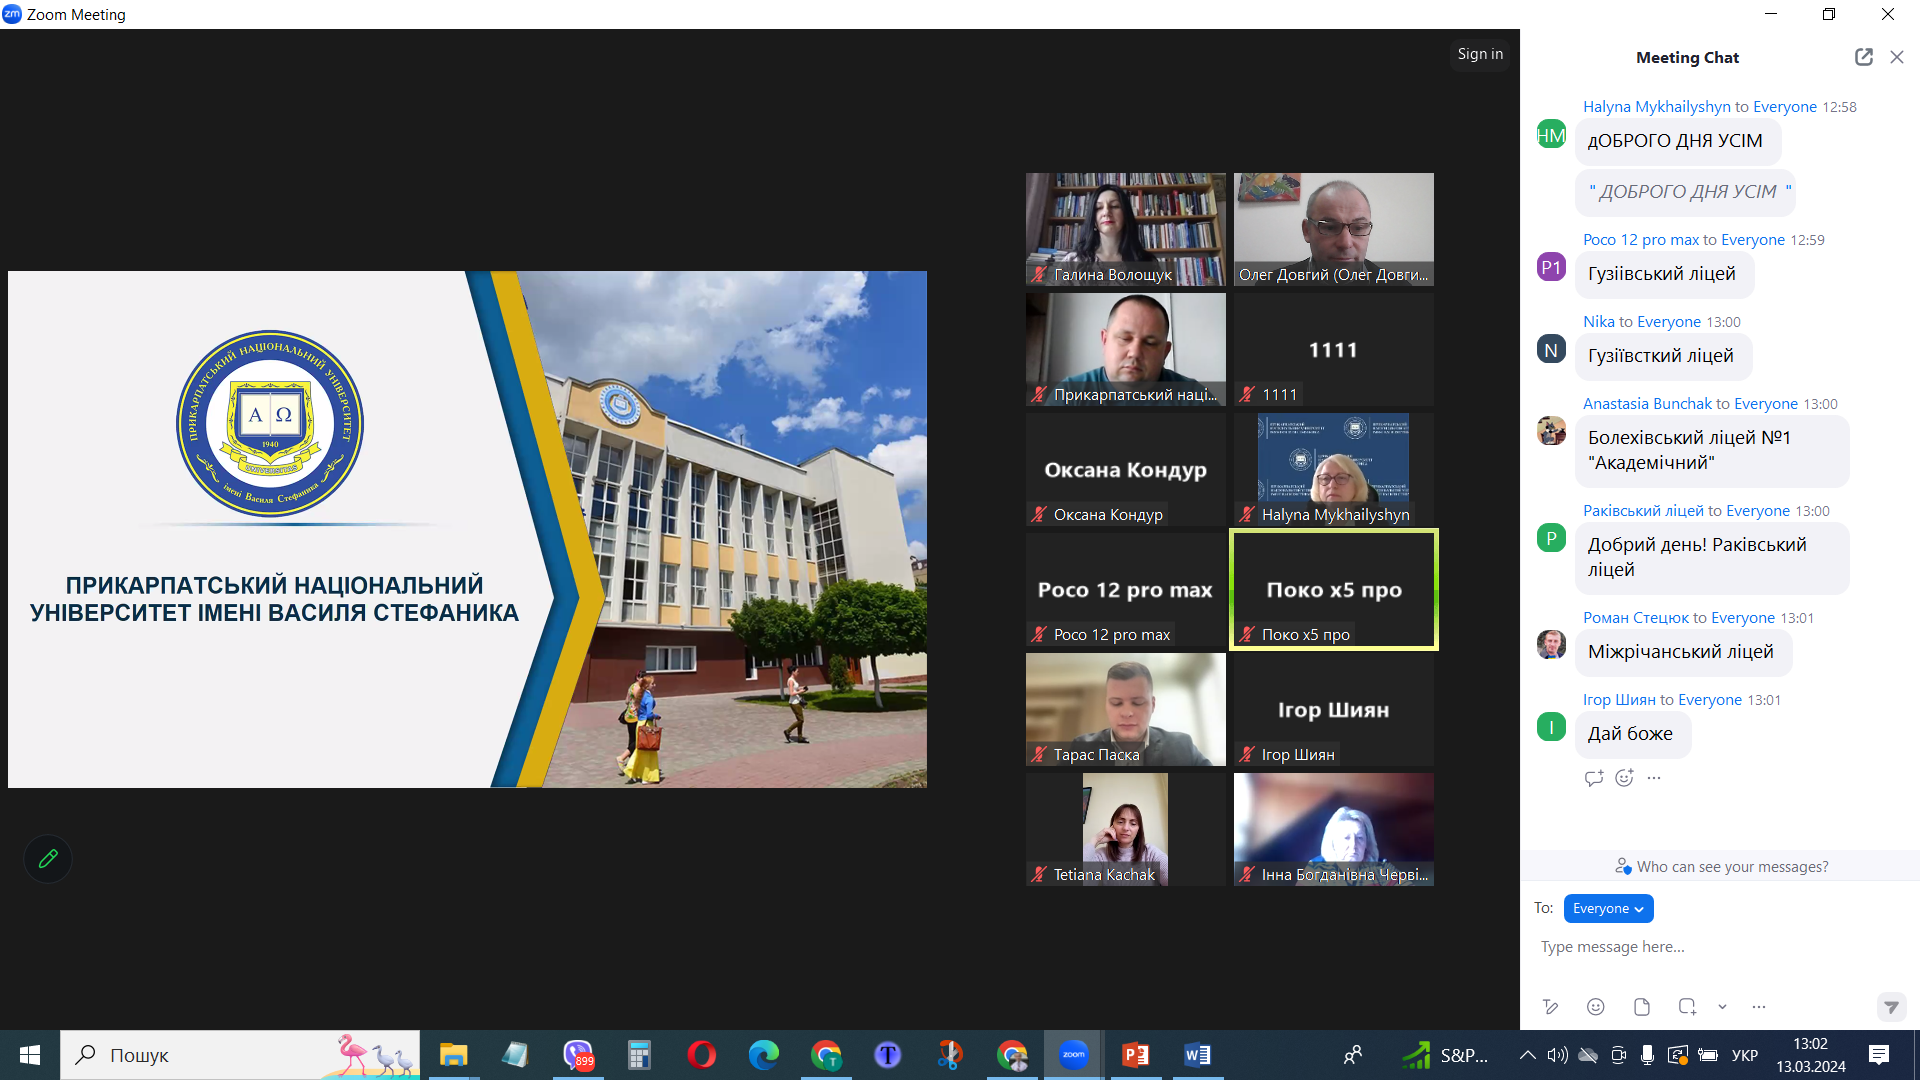Screen dimensions: 1920x1080
Task: Open the emoji picker in chat toolbar
Action: (1596, 1007)
